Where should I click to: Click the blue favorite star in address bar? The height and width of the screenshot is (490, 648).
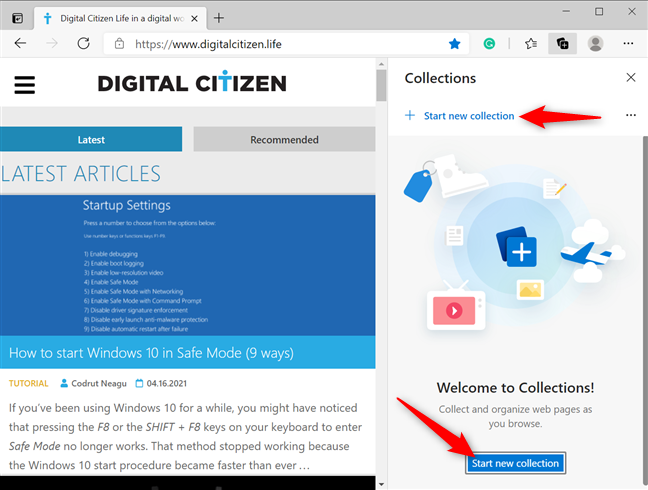click(454, 44)
